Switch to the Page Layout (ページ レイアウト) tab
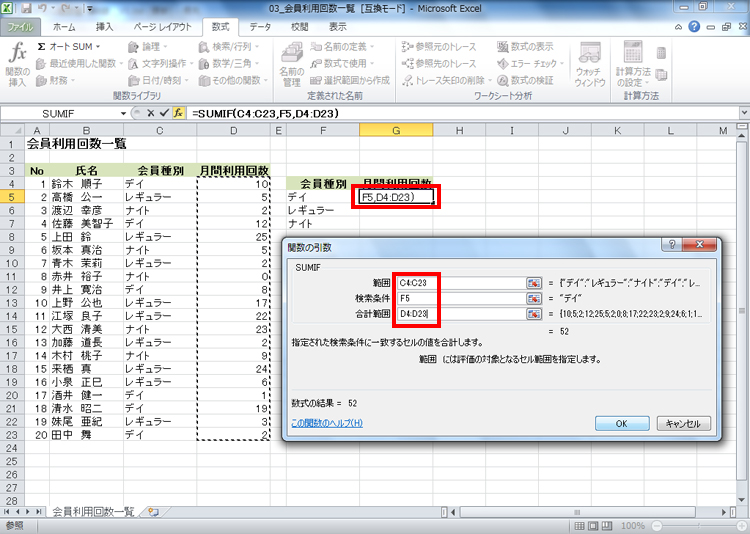The image size is (750, 534). pos(162,27)
